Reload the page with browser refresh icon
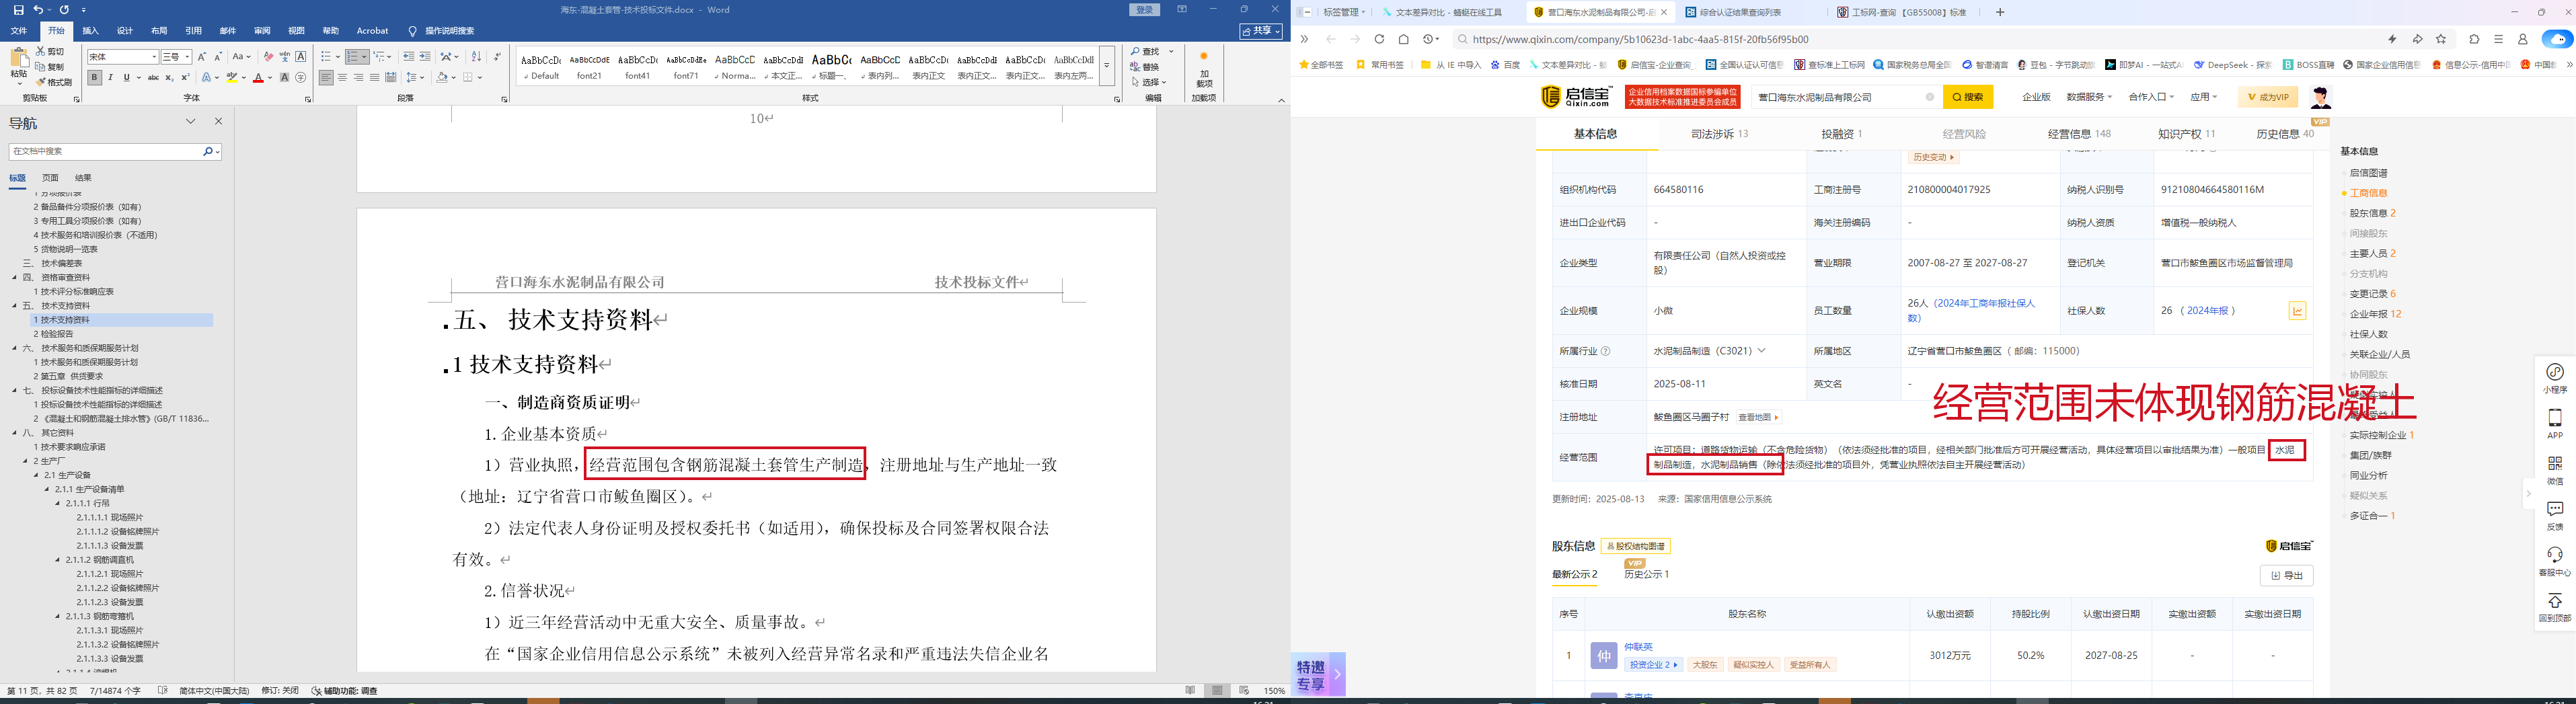This screenshot has height=704, width=2576. pyautogui.click(x=1379, y=39)
